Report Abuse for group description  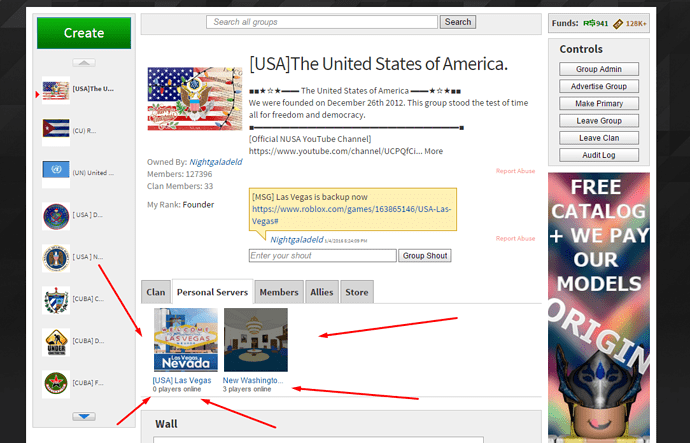click(x=515, y=171)
